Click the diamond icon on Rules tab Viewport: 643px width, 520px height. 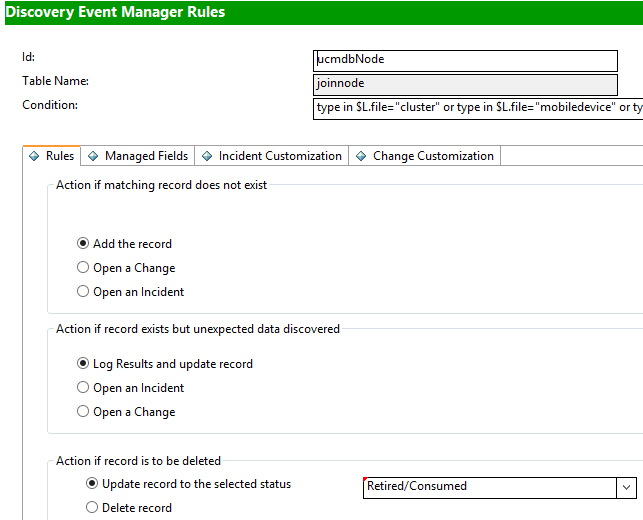pos(34,156)
